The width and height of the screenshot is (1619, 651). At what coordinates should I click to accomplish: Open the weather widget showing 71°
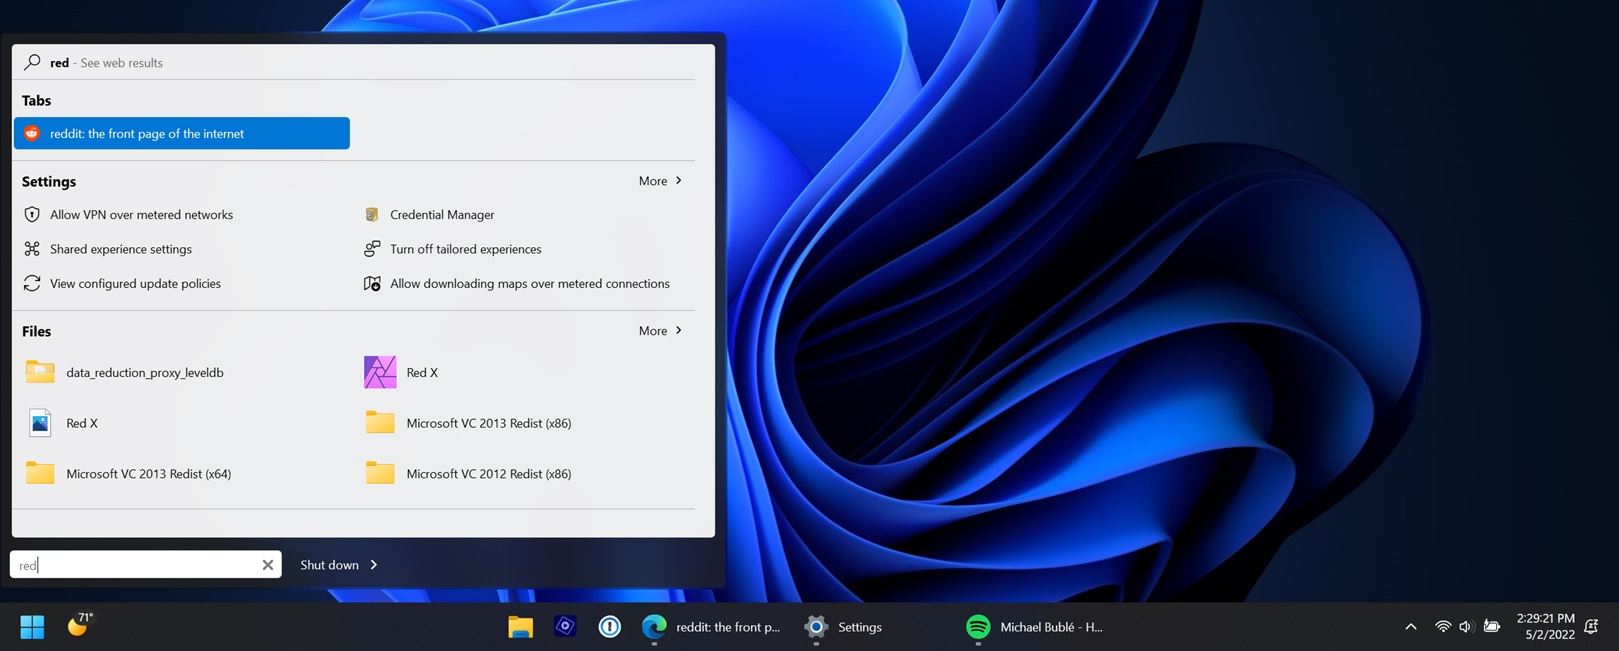click(79, 625)
